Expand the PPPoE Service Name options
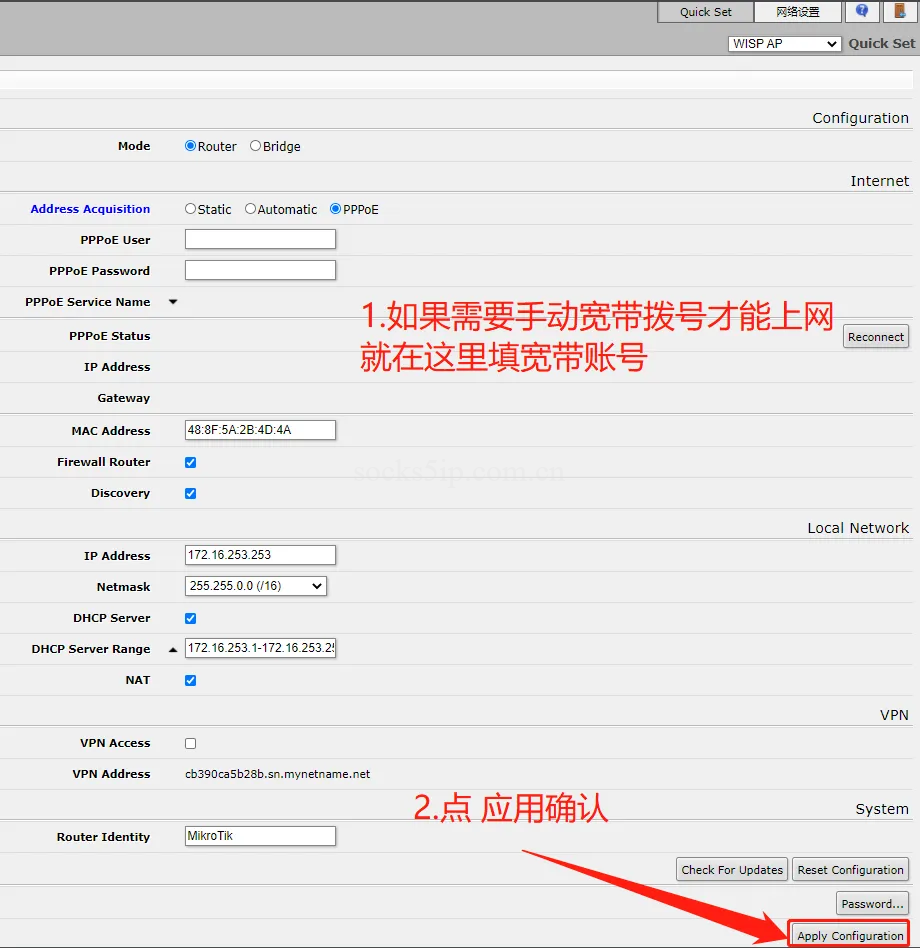Viewport: 920px width, 948px height. coord(172,302)
